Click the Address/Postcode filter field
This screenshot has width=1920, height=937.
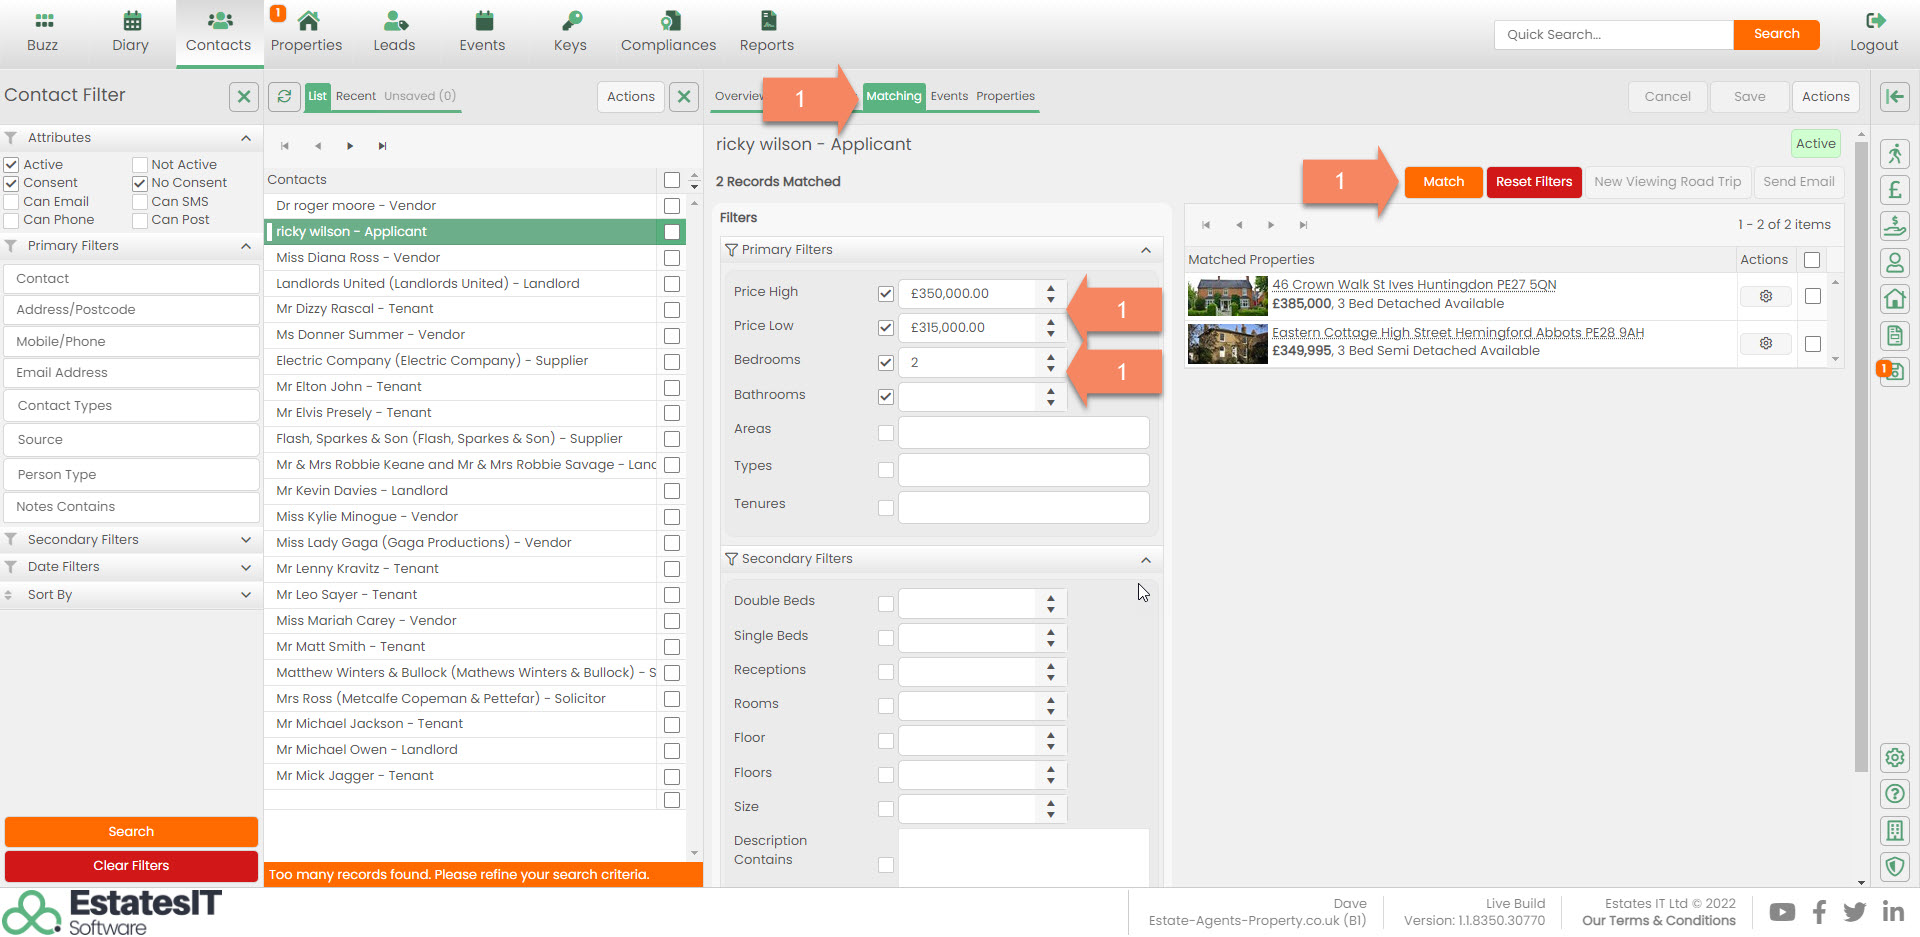coord(131,310)
